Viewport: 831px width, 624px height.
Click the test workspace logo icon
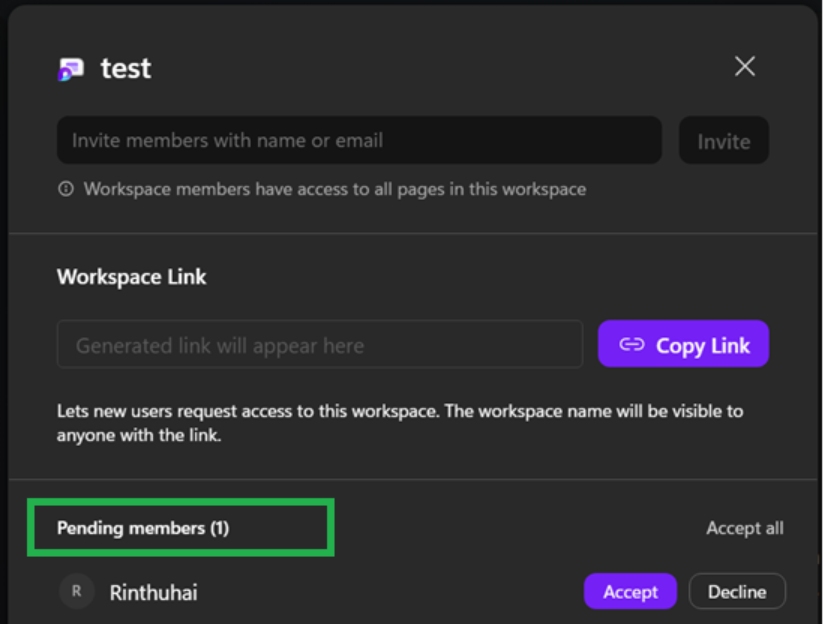tap(71, 69)
